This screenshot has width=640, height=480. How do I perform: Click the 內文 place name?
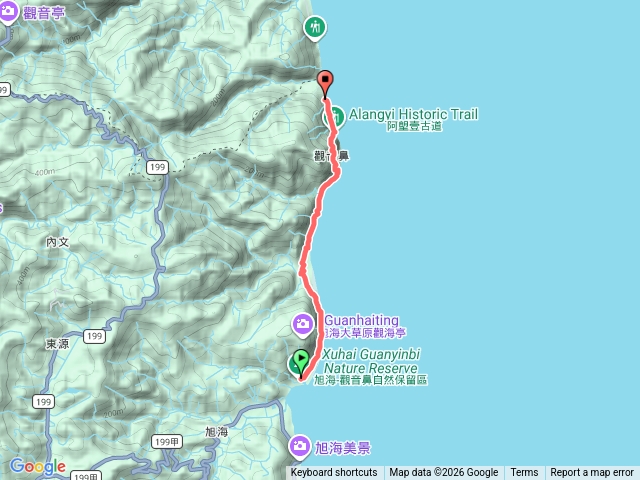pos(58,242)
